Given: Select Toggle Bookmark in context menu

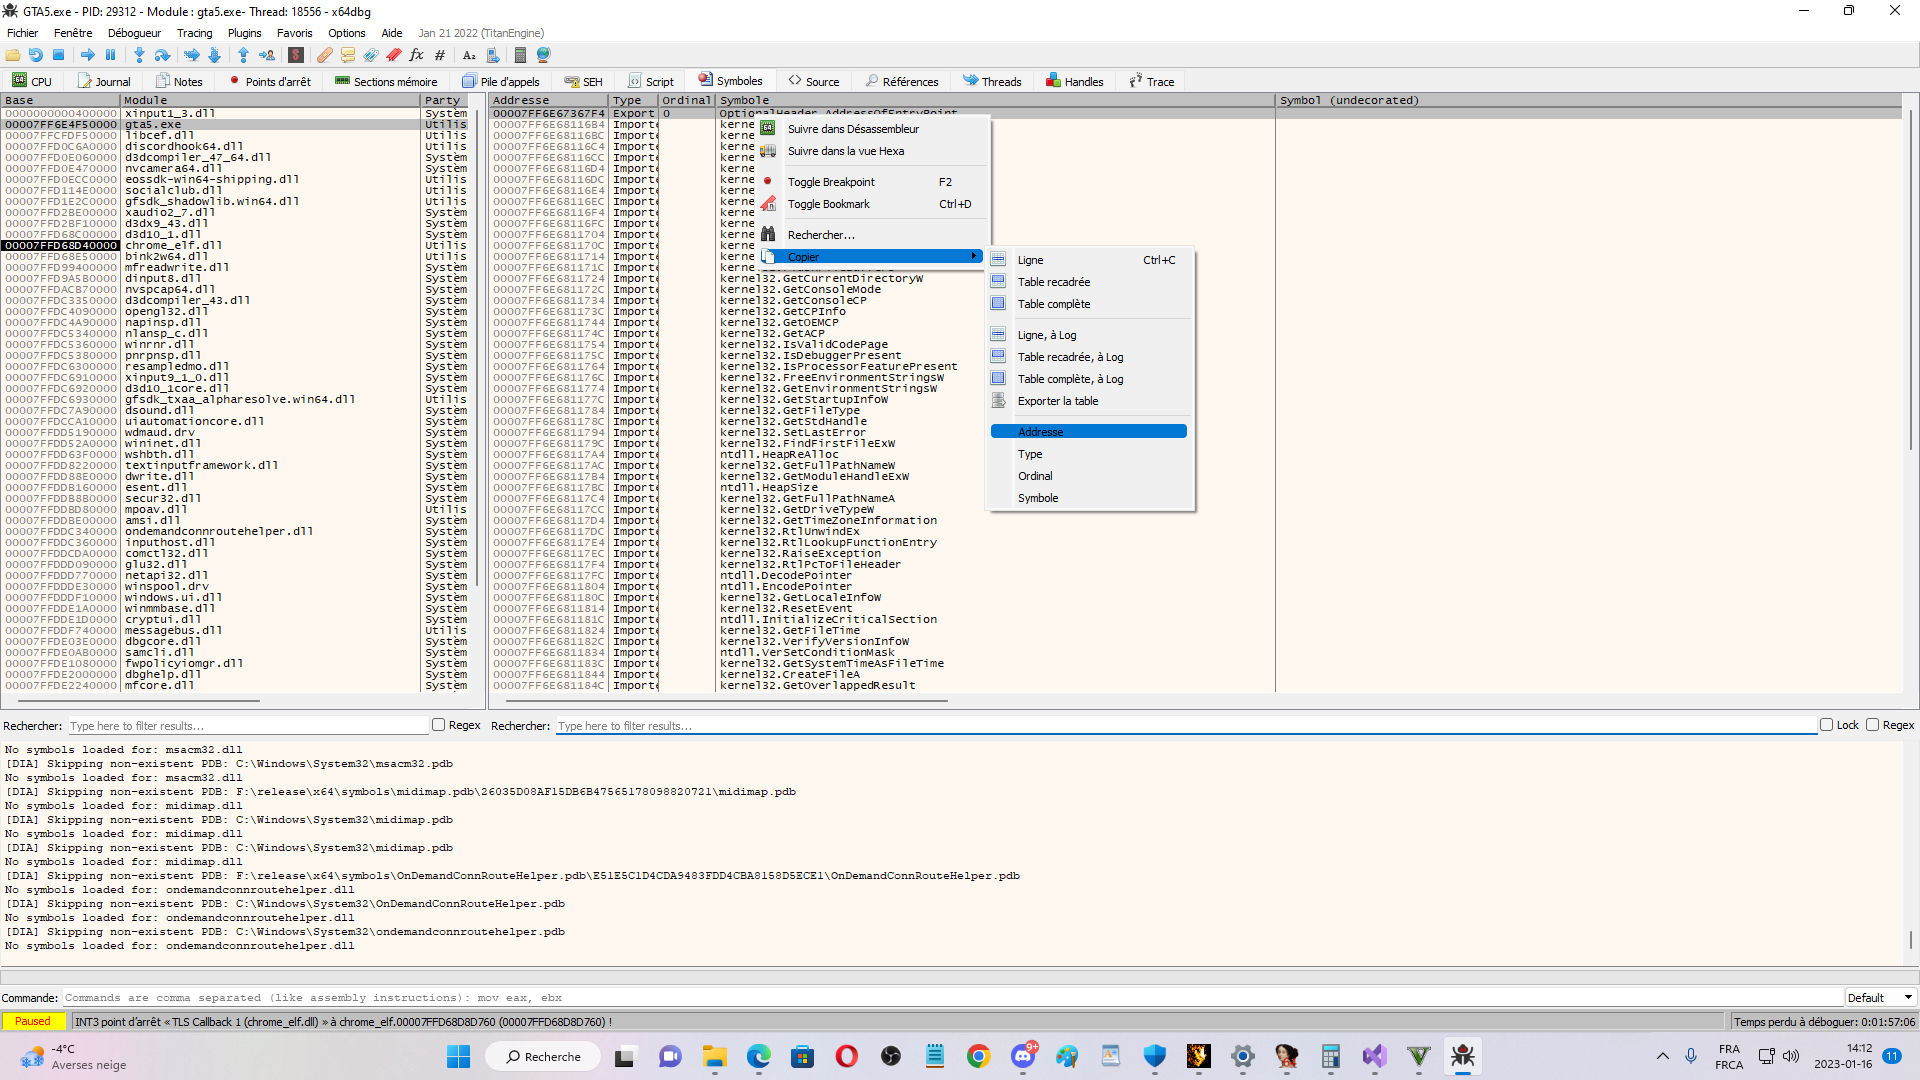Looking at the screenshot, I should (x=872, y=204).
